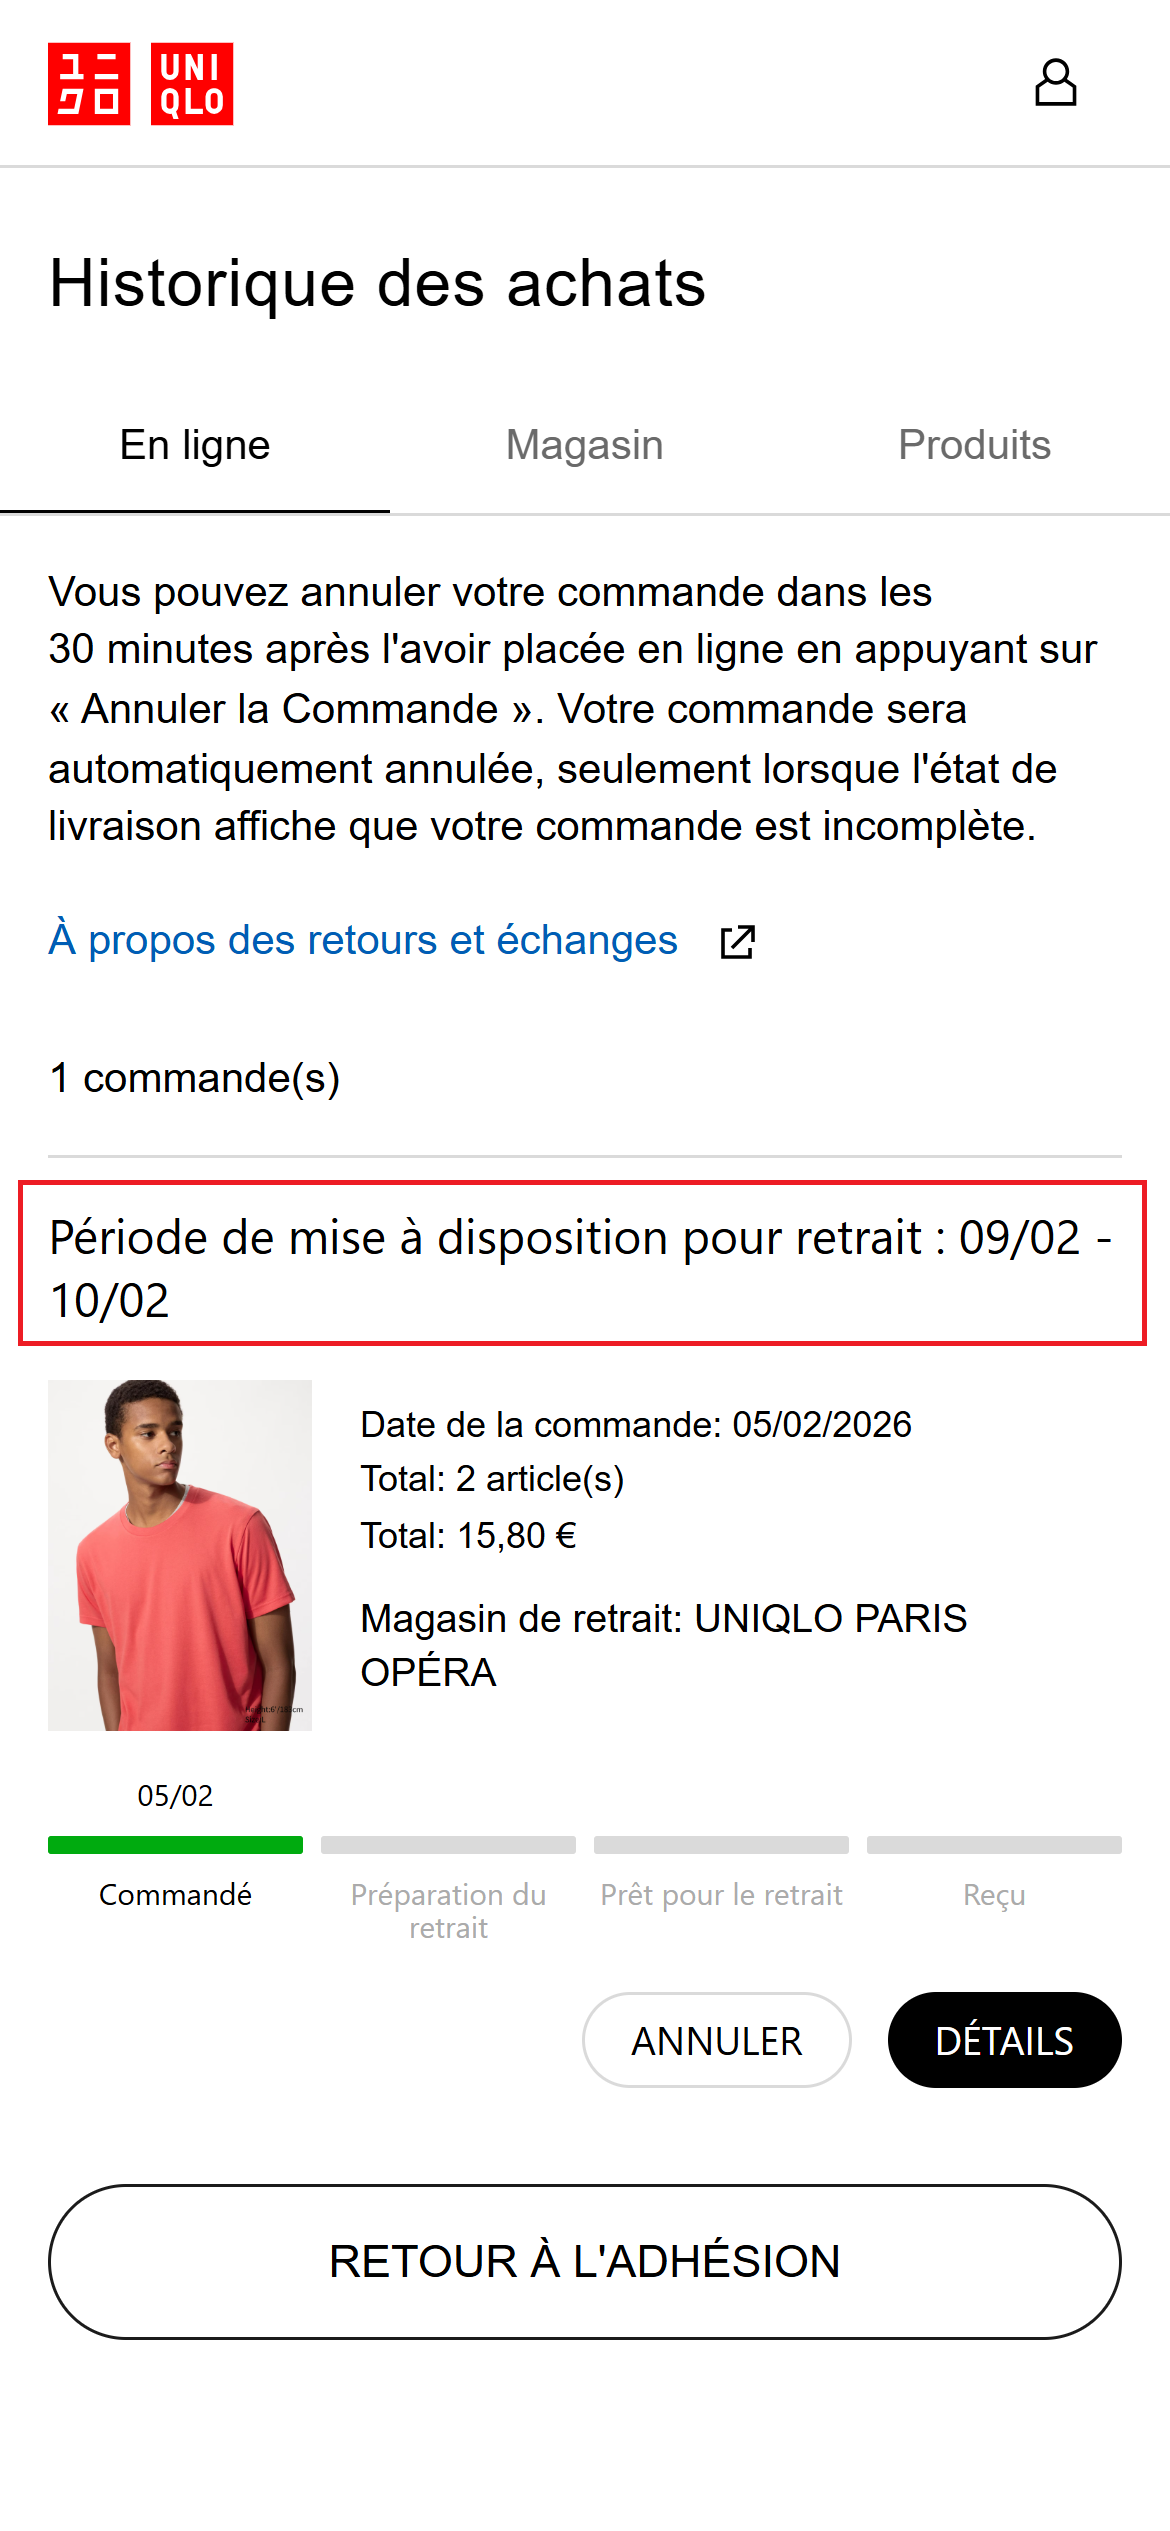Click the Commandé progress step
This screenshot has width=1170, height=2531.
tap(176, 1894)
